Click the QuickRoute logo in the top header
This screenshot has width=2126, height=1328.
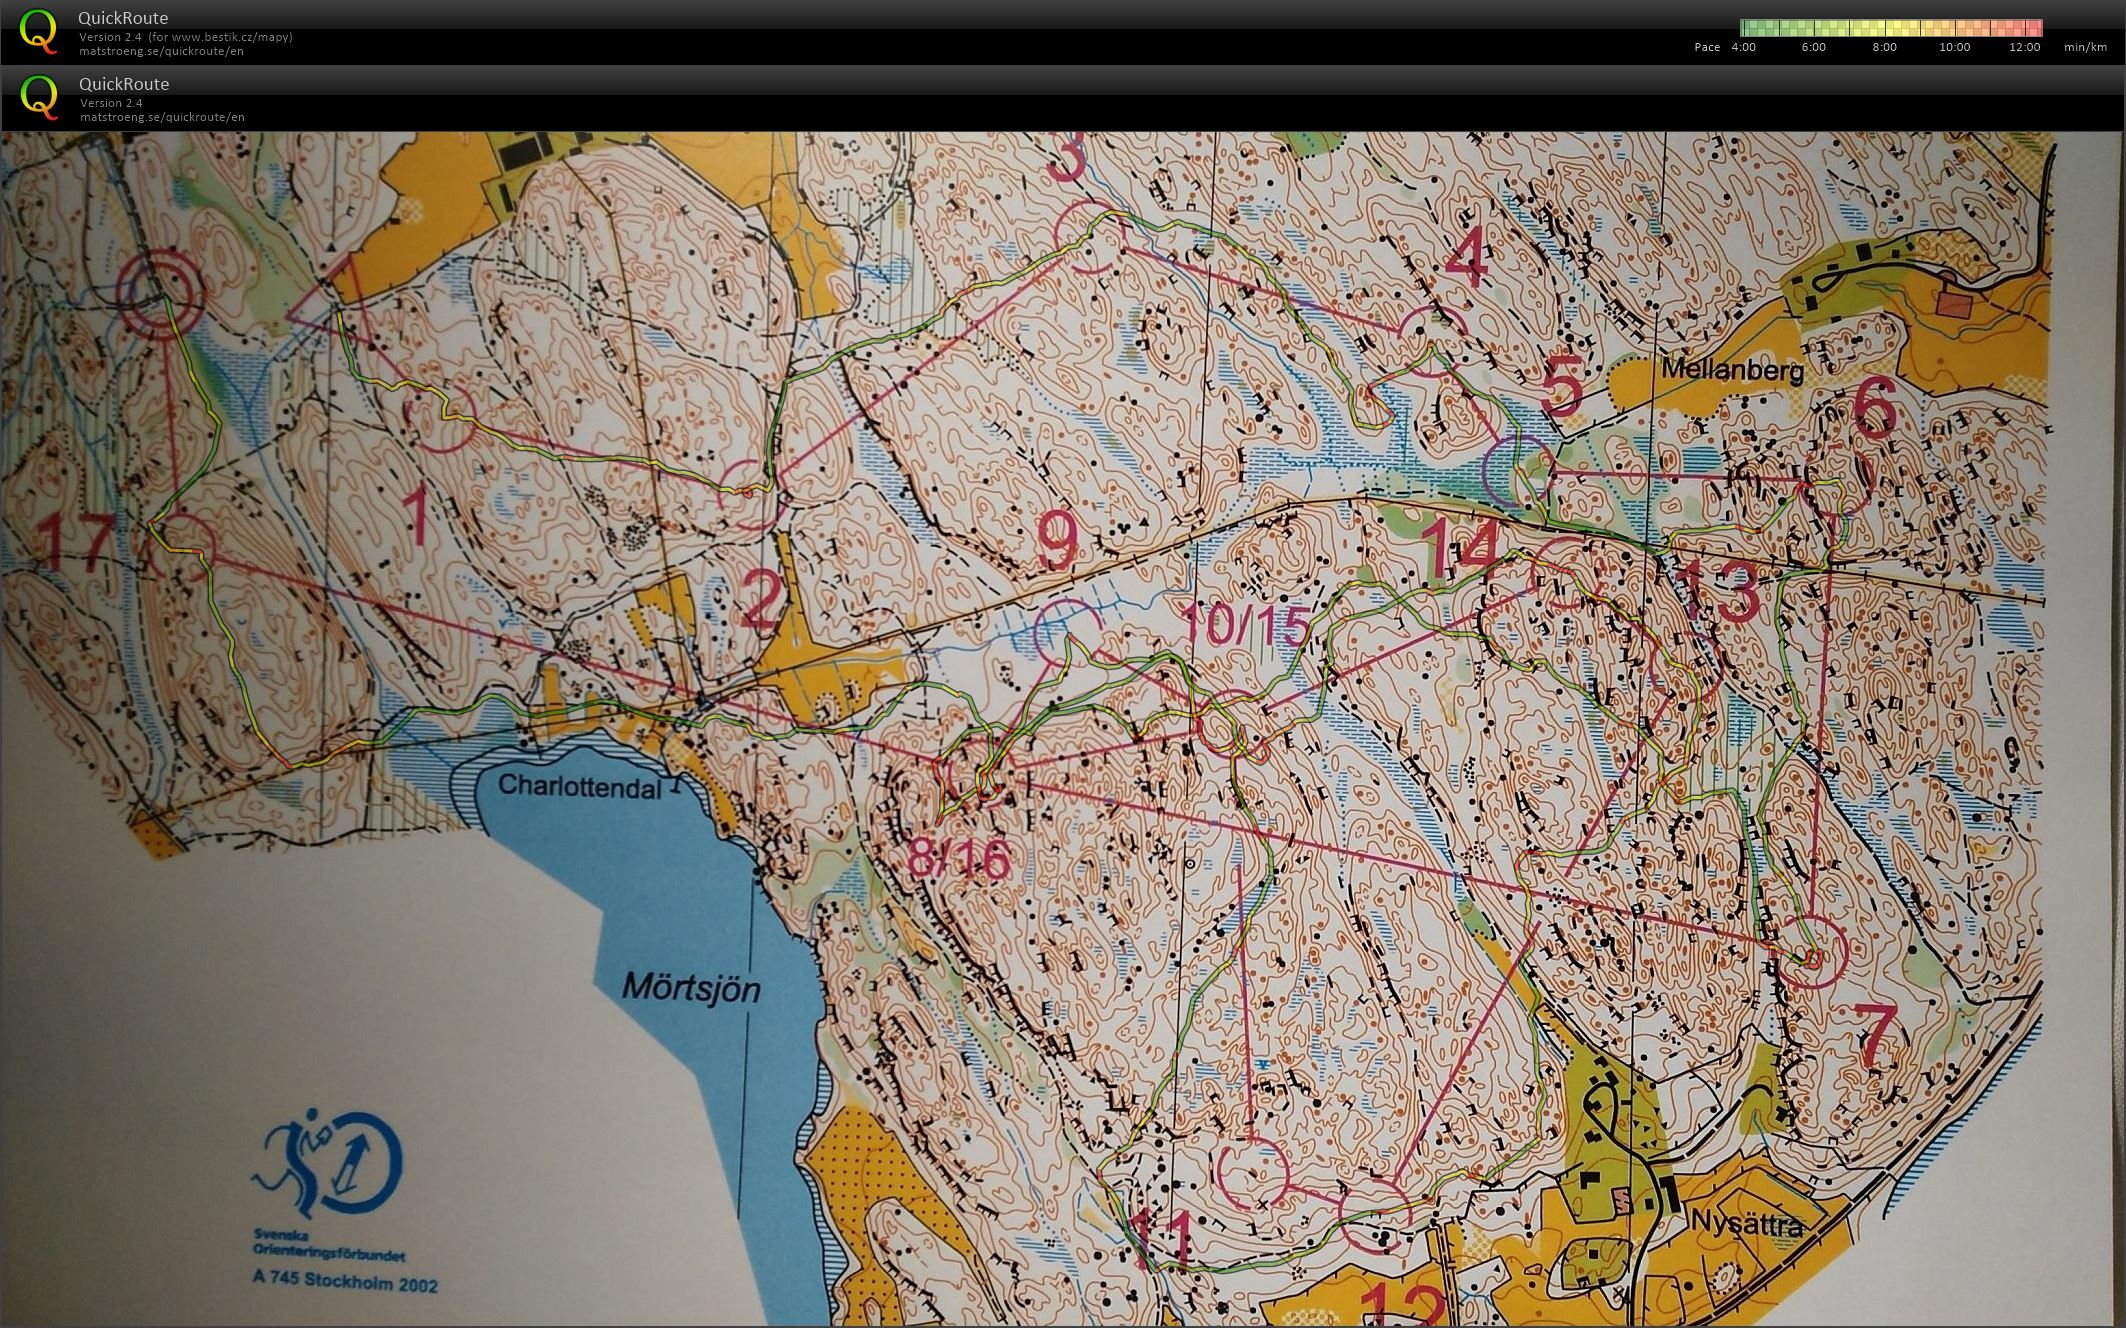[38, 31]
